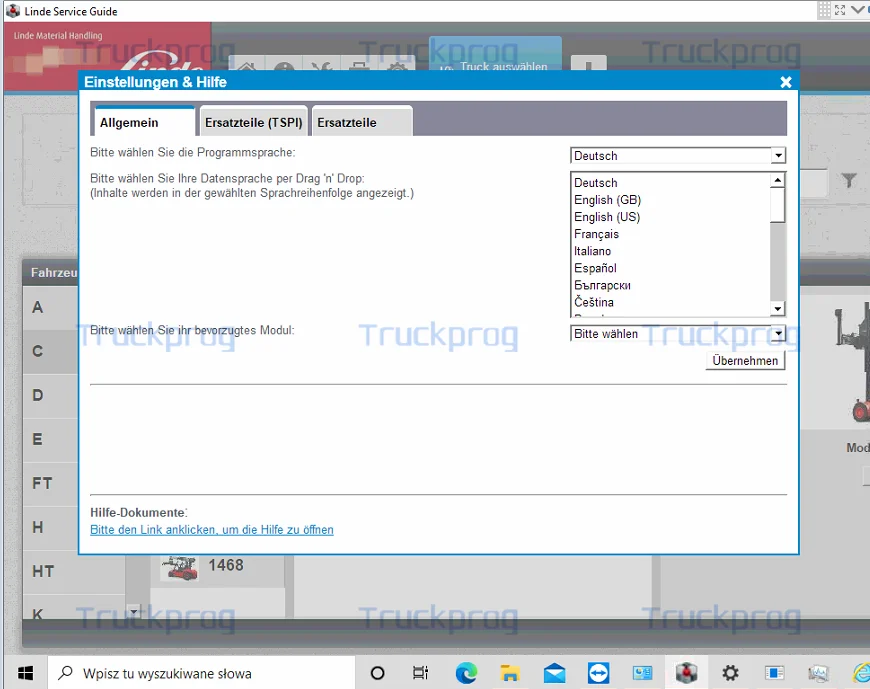Click the wrench tools icon in Linde toolbar
The height and width of the screenshot is (689, 870).
(322, 65)
